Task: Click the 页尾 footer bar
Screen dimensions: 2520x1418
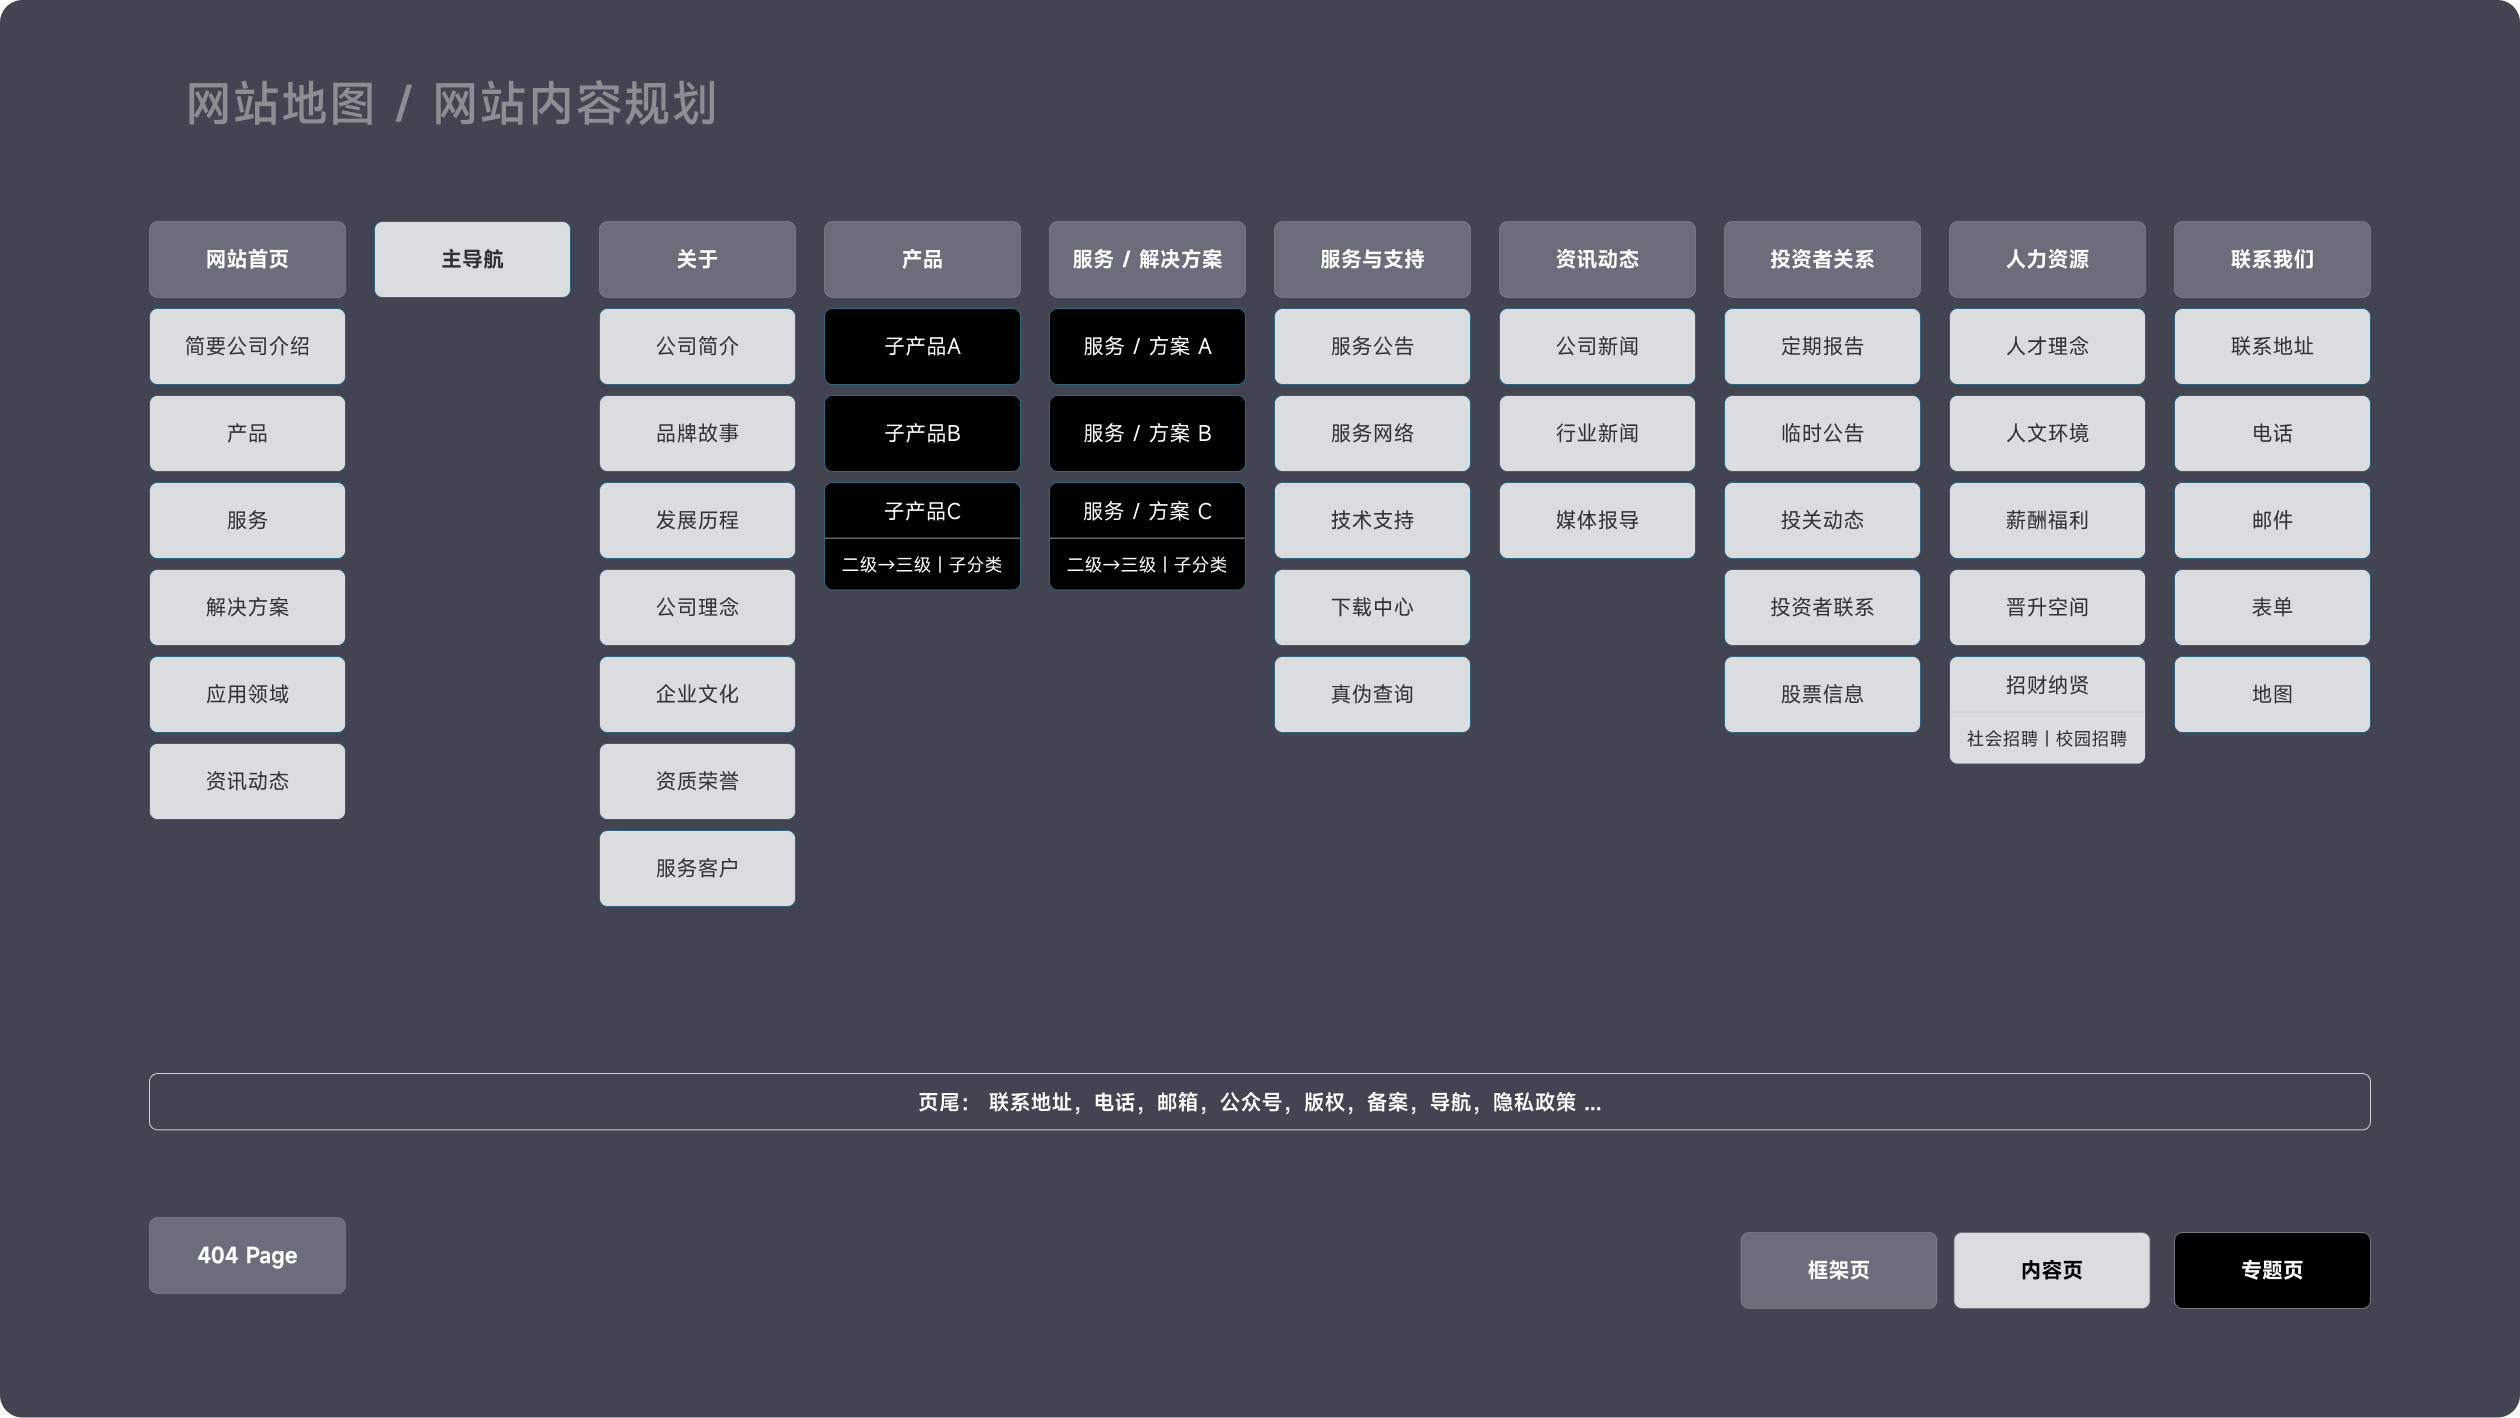Action: [x=1259, y=1102]
